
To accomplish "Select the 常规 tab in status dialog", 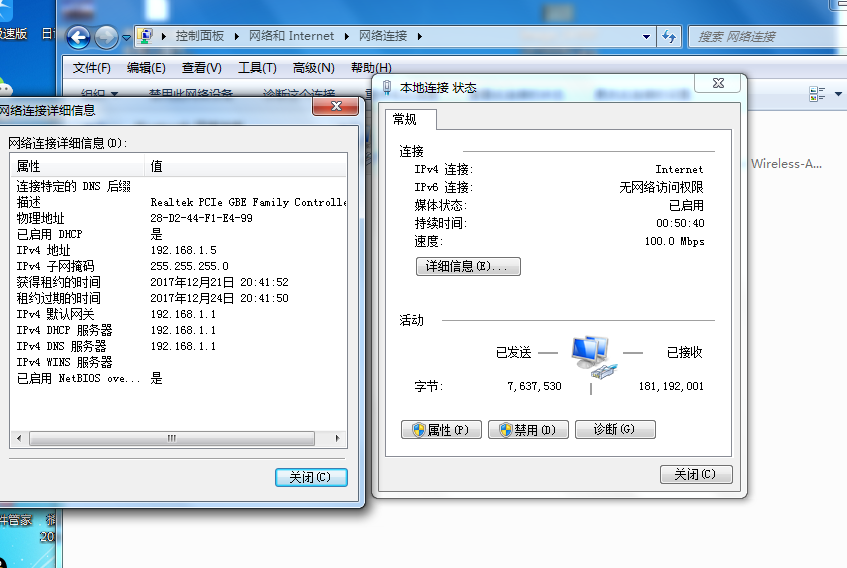I will coord(410,119).
